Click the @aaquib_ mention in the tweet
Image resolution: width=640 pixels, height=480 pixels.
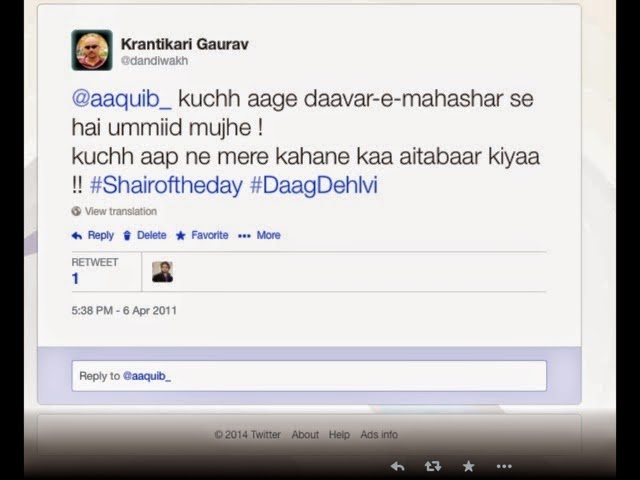[122, 99]
